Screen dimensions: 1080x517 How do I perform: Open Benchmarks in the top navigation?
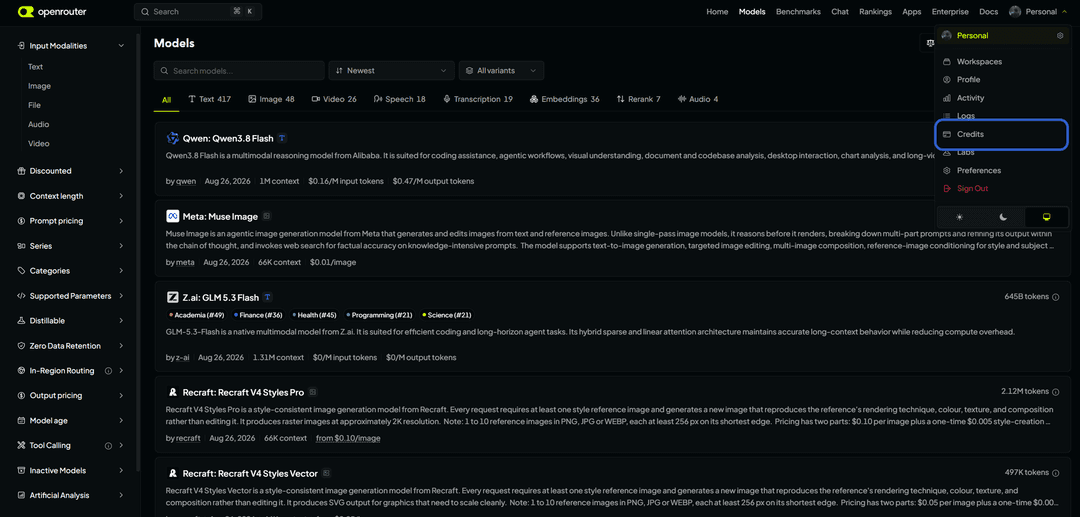[x=798, y=12]
